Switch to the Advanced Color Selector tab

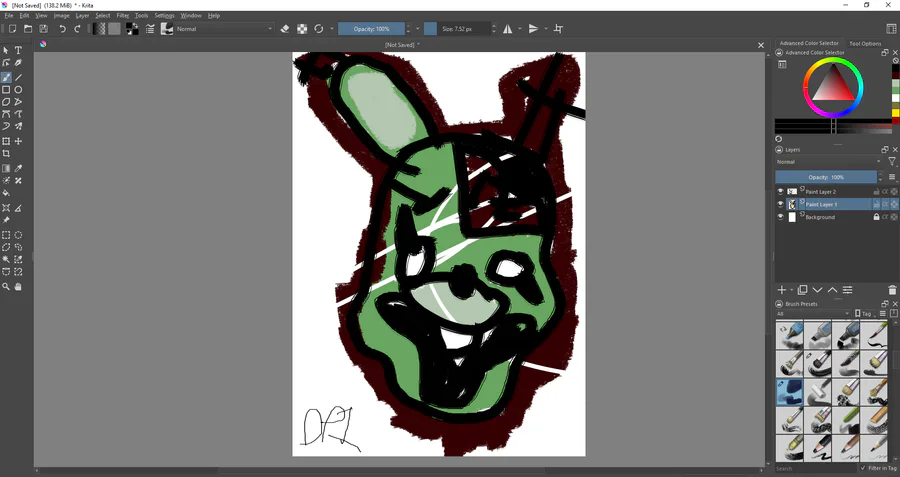(809, 43)
